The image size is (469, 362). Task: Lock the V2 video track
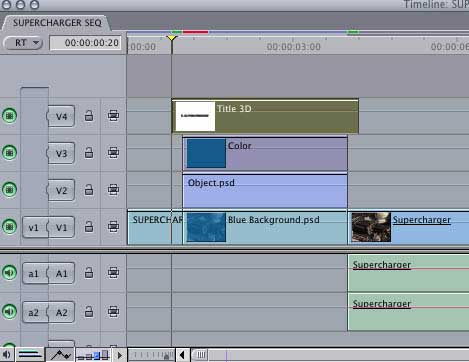click(x=89, y=190)
